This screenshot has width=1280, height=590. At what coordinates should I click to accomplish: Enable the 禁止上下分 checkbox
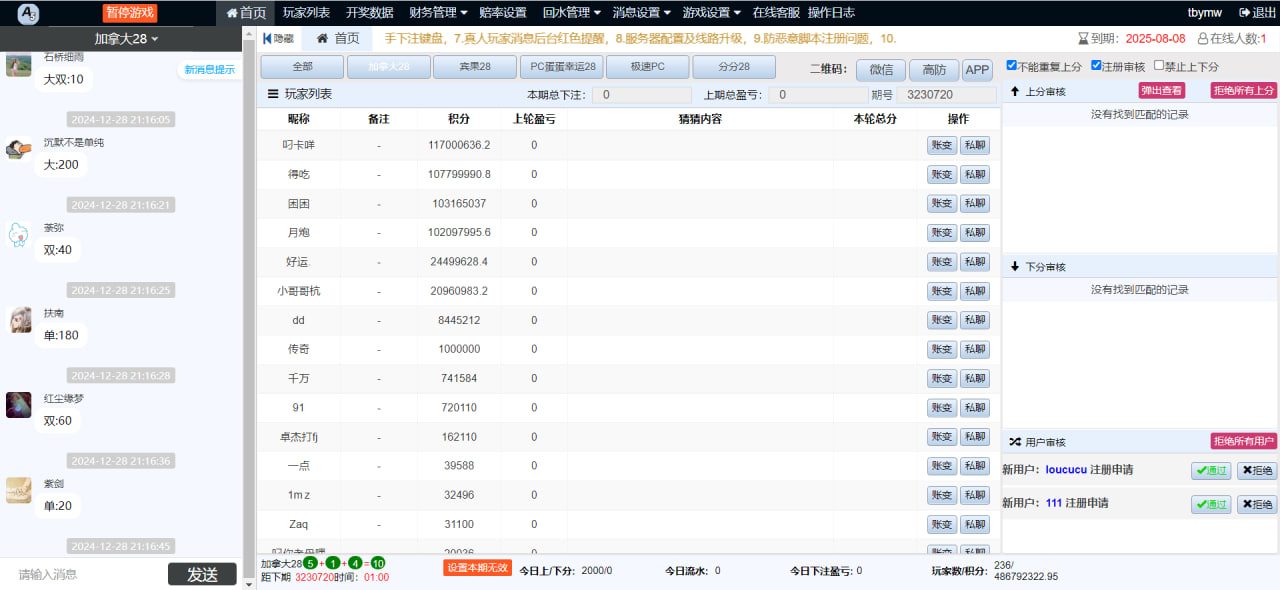(1159, 66)
